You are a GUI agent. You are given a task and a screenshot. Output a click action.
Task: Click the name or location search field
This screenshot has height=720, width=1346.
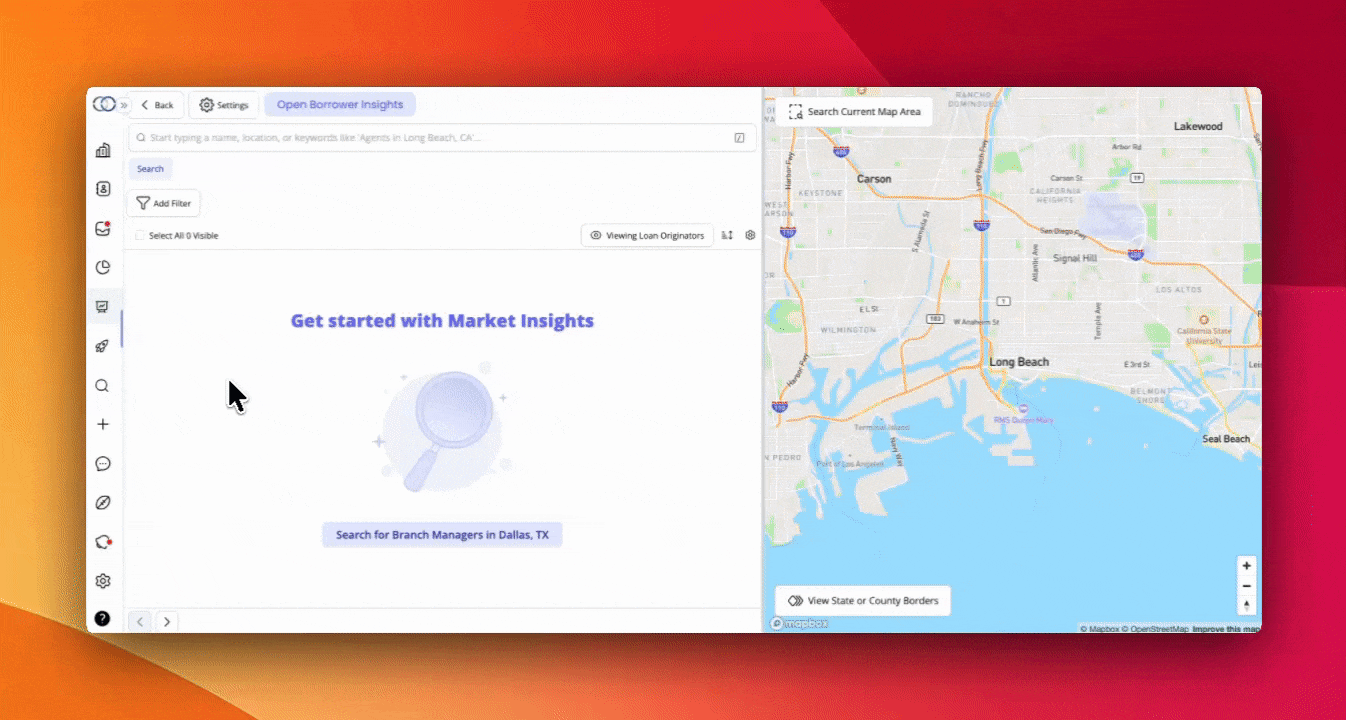click(440, 138)
